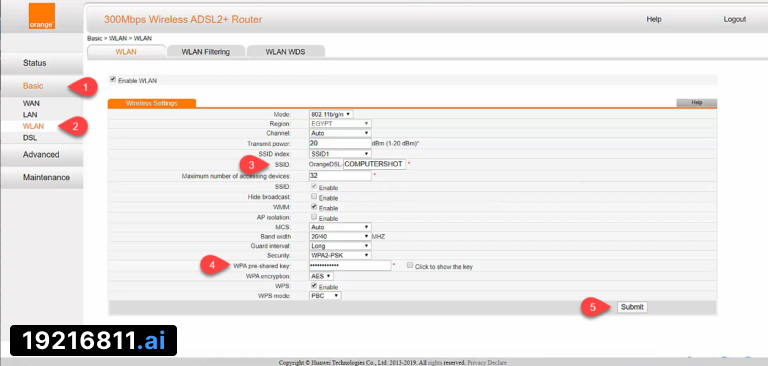Open the Status menu
Screen dimensions: 768x366
click(x=35, y=63)
